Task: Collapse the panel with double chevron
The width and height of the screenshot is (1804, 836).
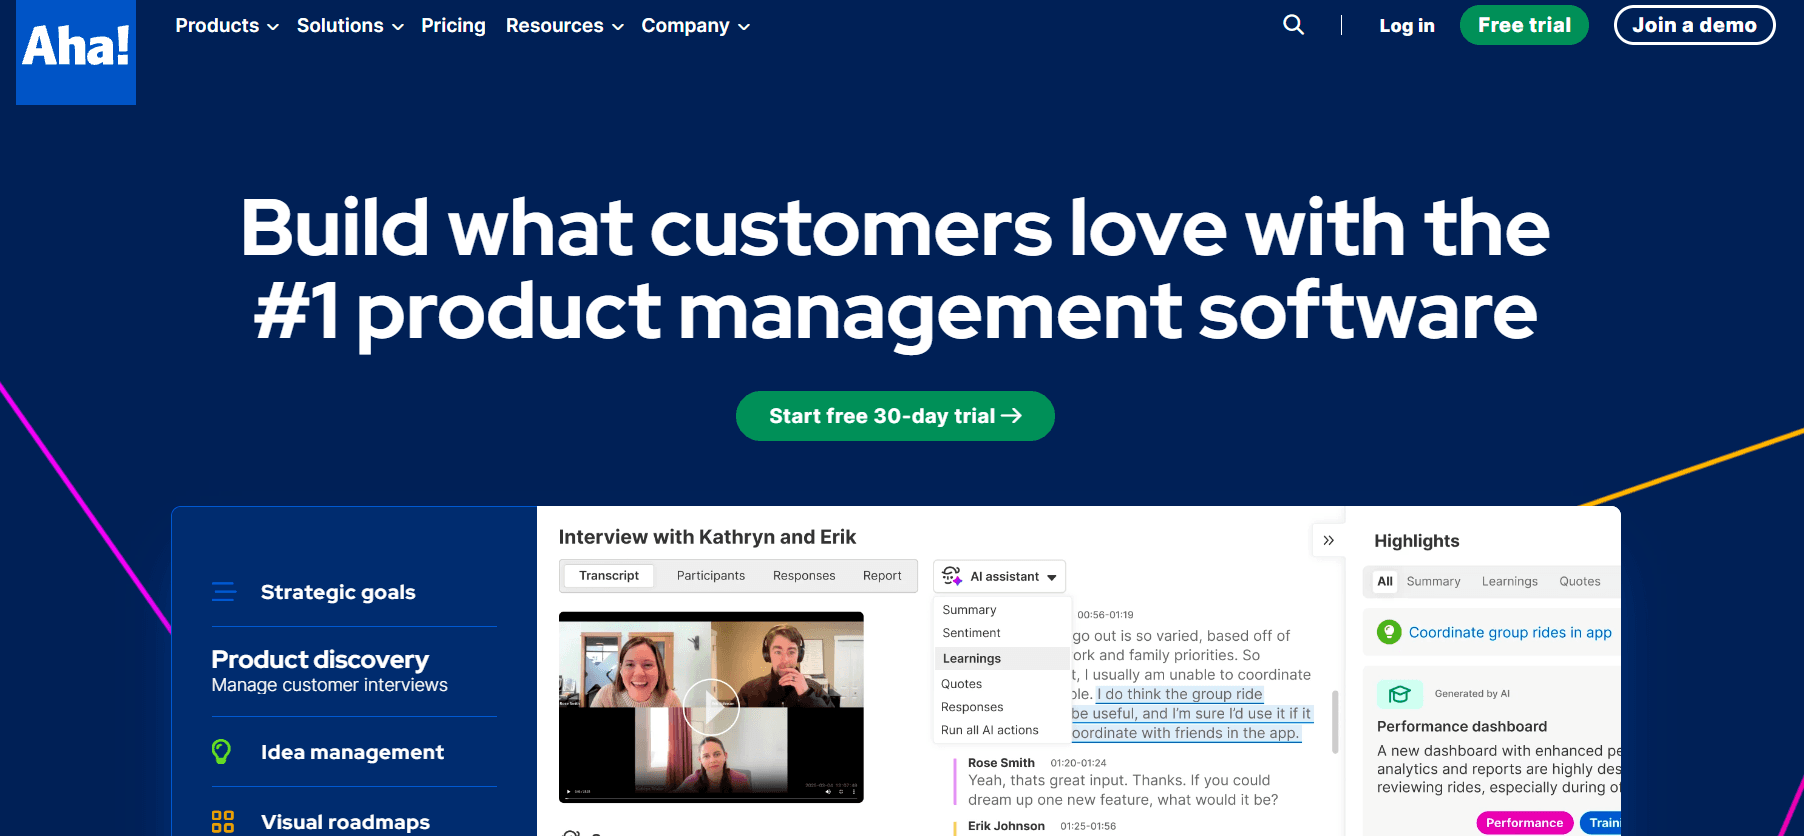Action: 1328,540
